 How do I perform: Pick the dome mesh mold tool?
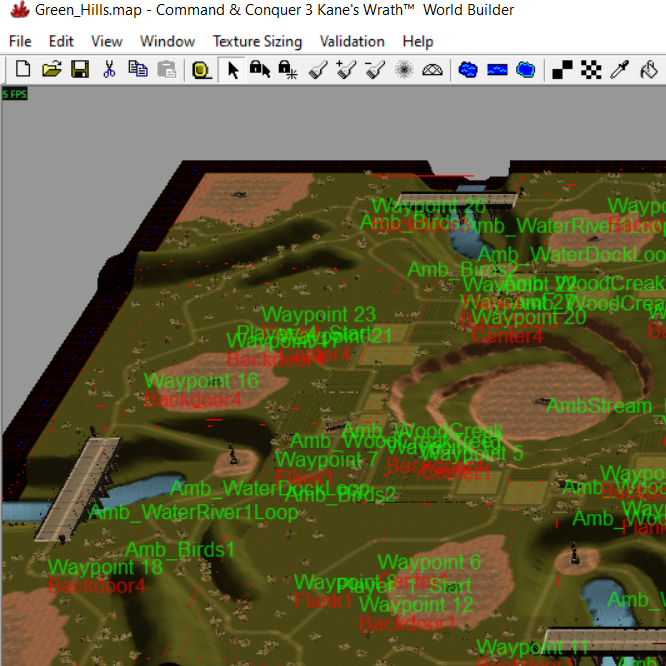pyautogui.click(x=432, y=69)
